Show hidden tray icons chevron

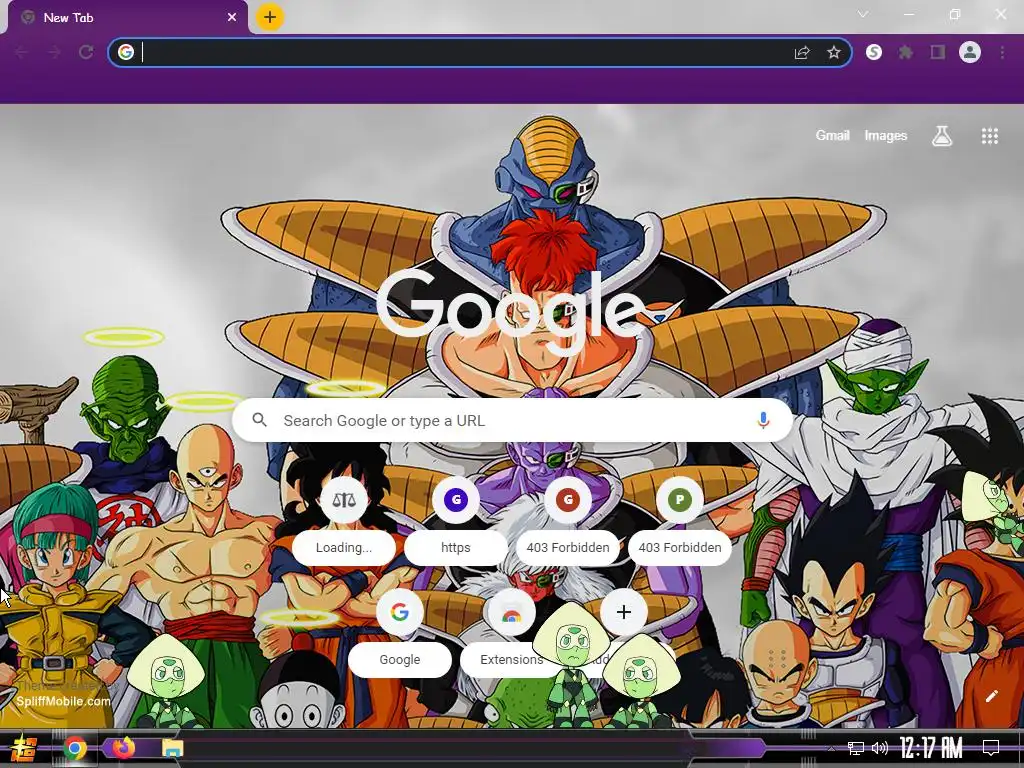coord(831,748)
